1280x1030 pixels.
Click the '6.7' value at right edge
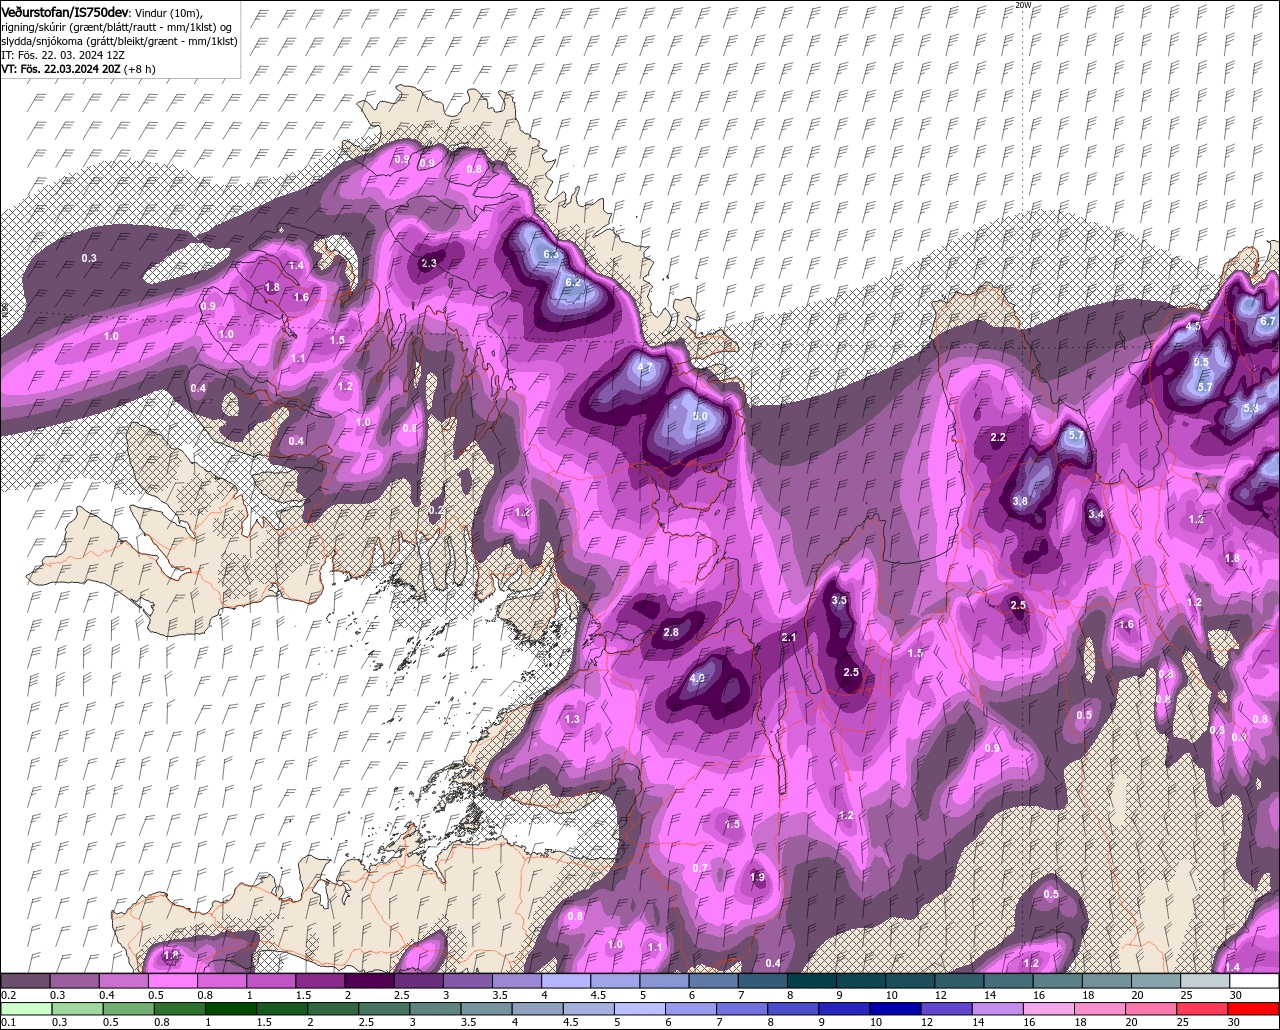(1268, 321)
